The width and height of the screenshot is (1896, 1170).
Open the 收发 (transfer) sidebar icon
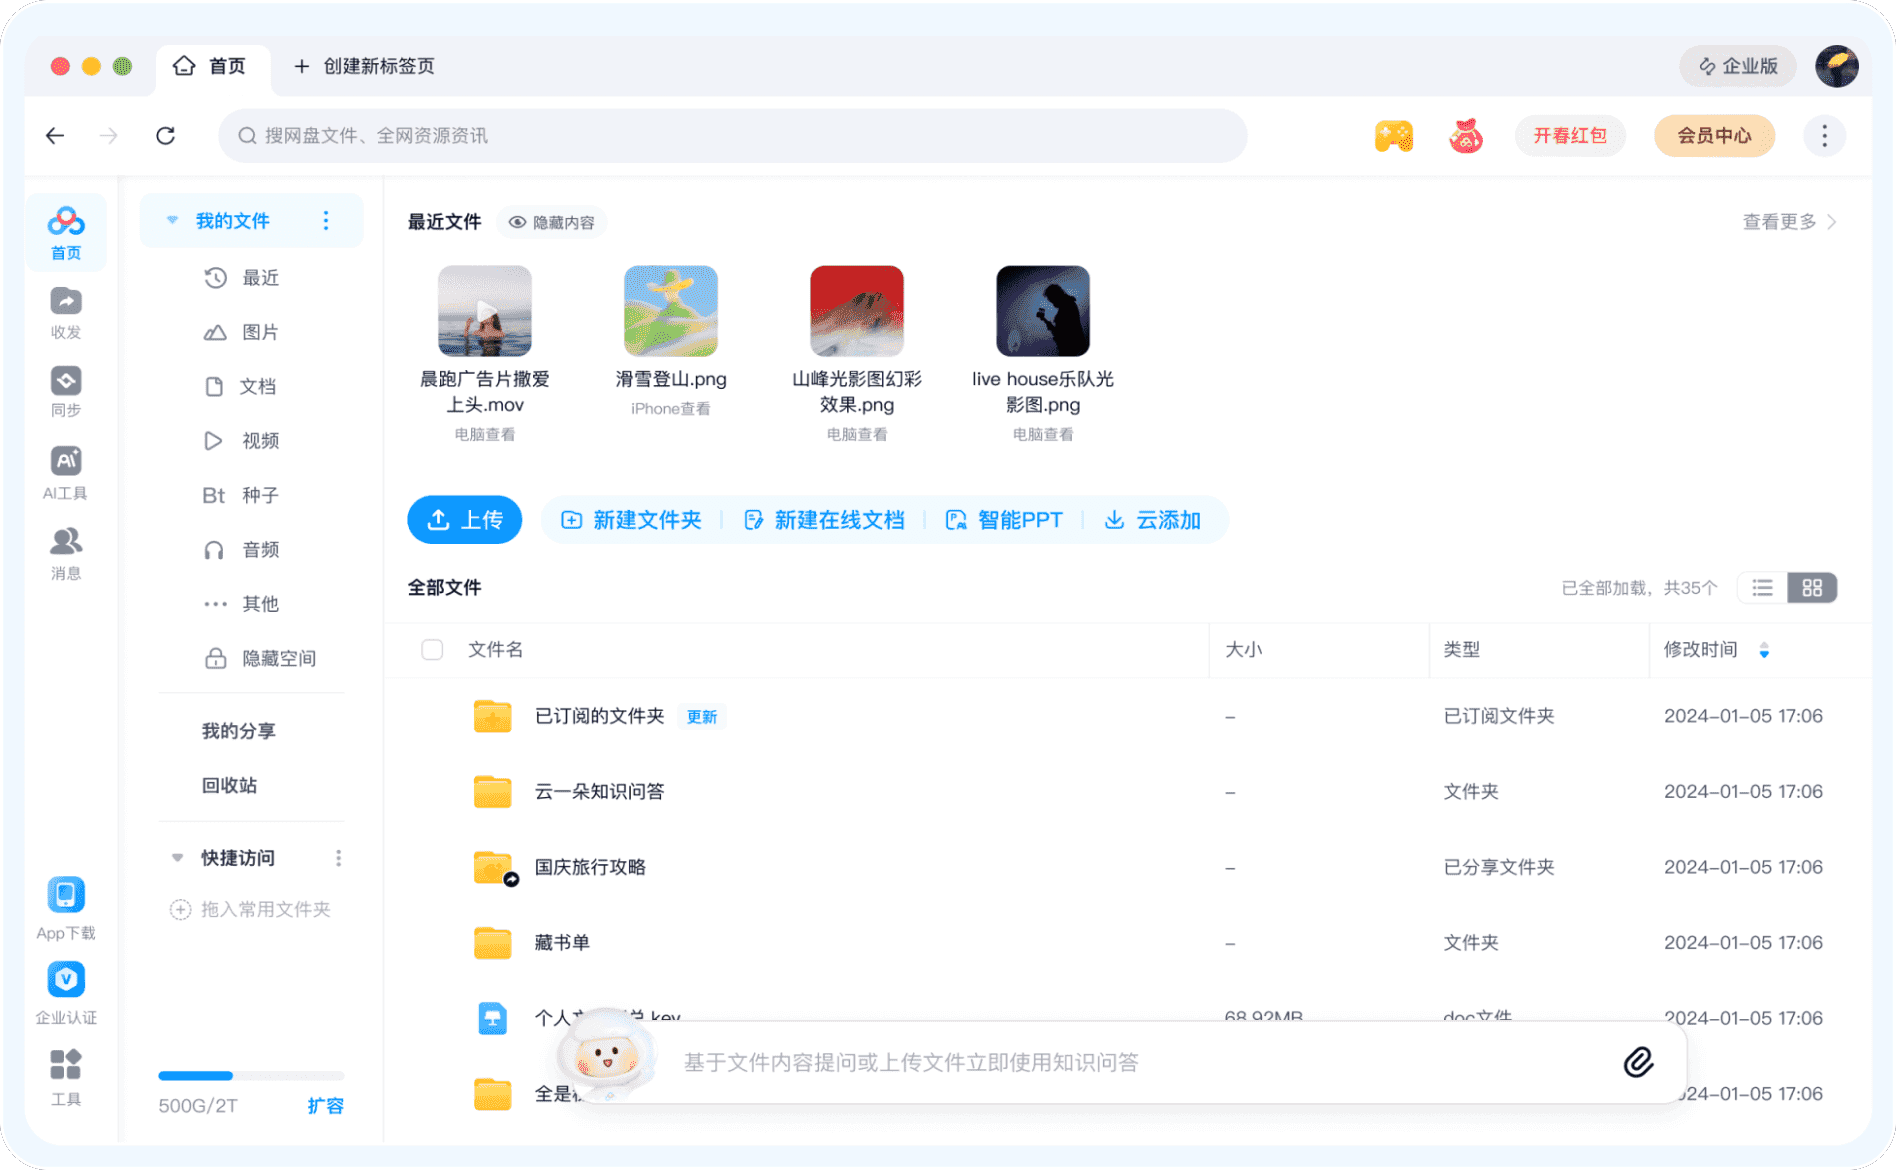66,302
